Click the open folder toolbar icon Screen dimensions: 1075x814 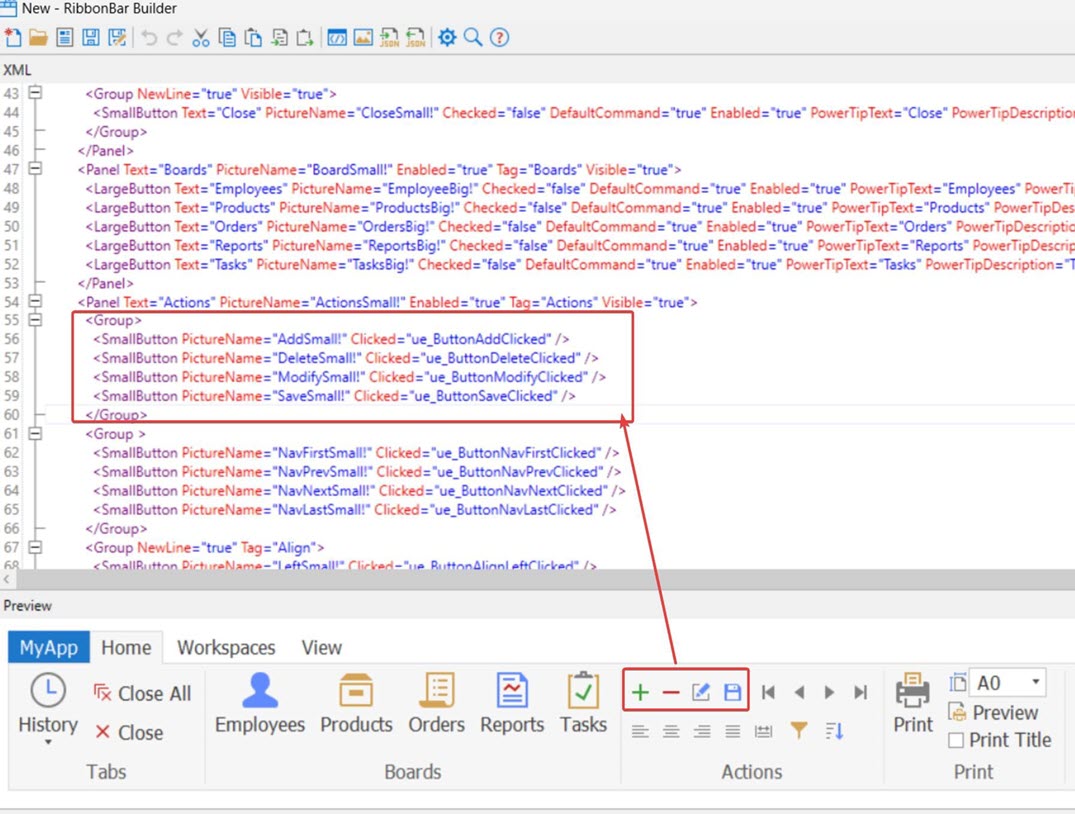tap(38, 38)
